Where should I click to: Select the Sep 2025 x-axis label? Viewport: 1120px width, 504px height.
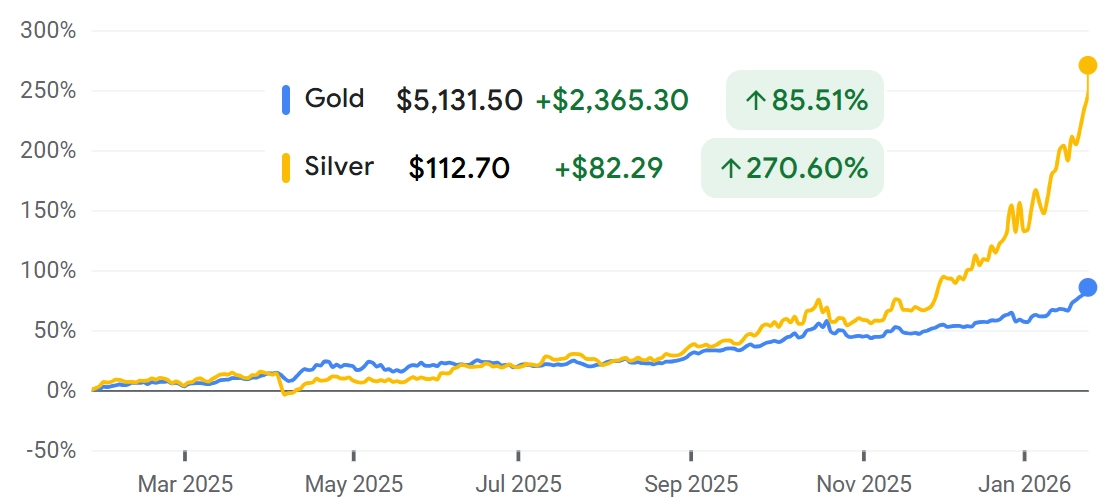(691, 485)
